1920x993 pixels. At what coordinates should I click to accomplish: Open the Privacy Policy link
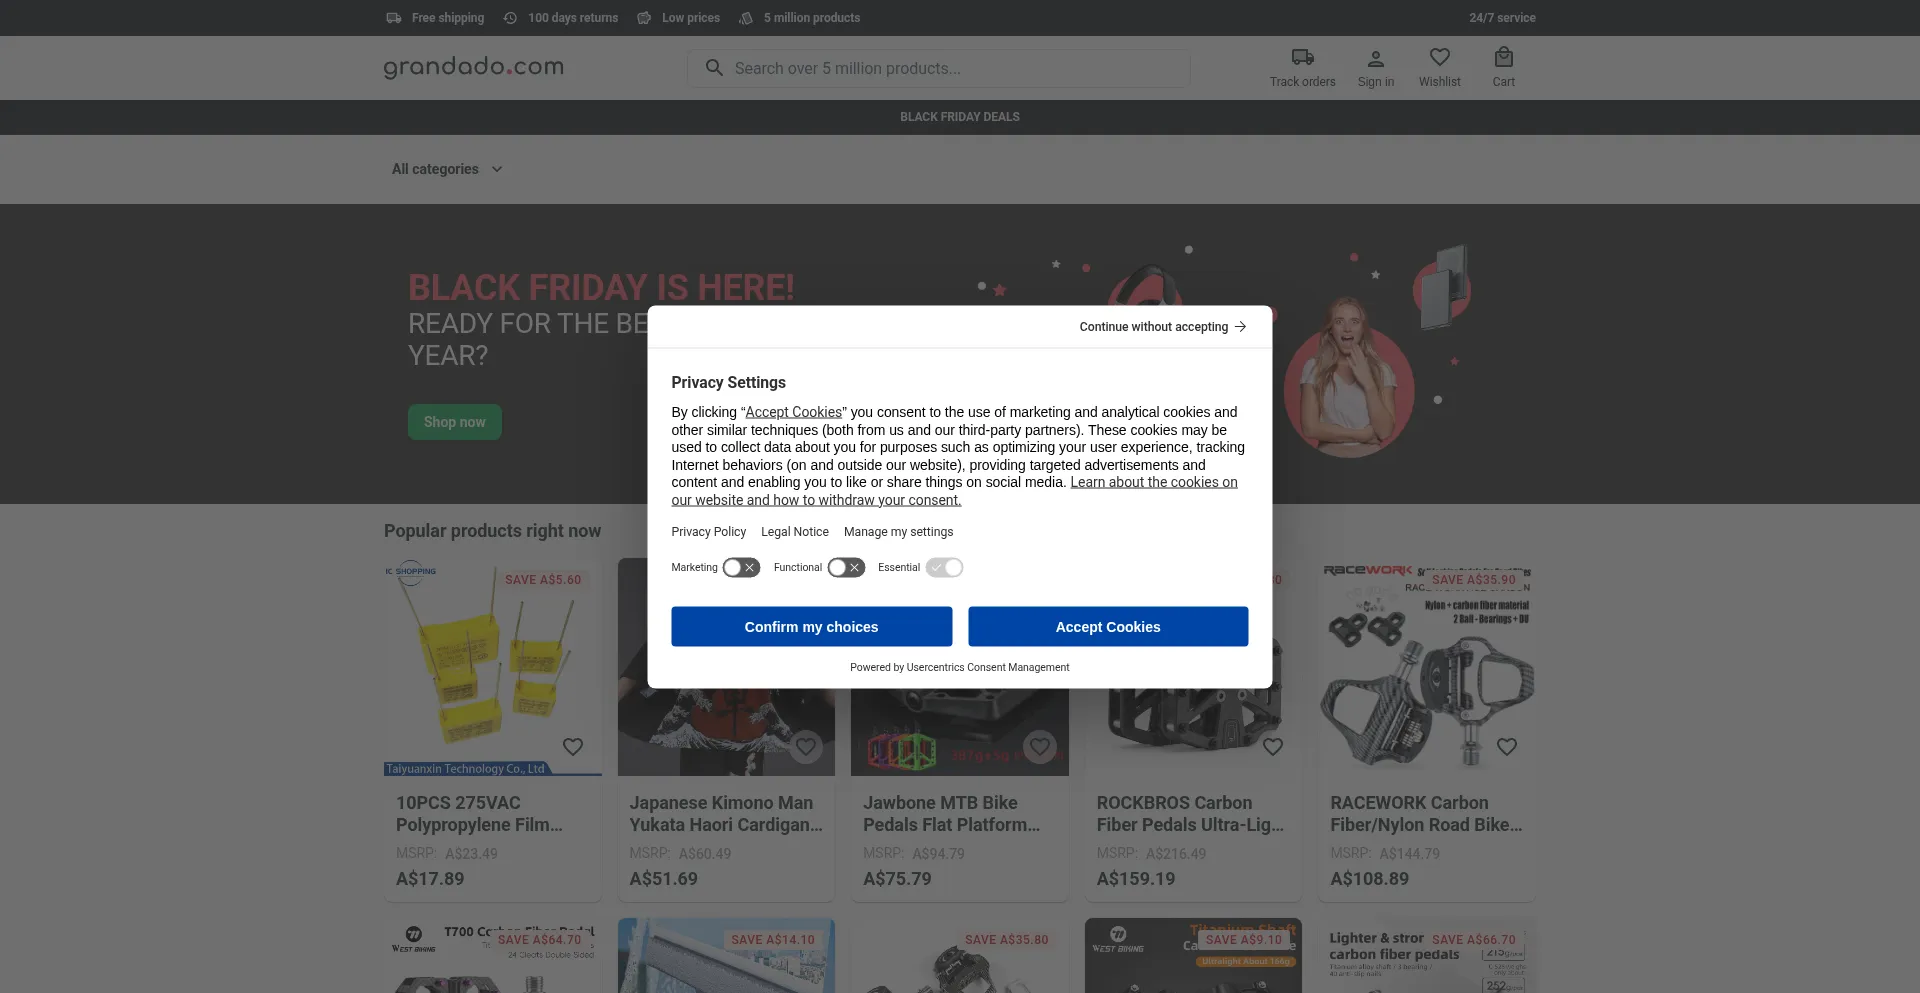click(708, 532)
